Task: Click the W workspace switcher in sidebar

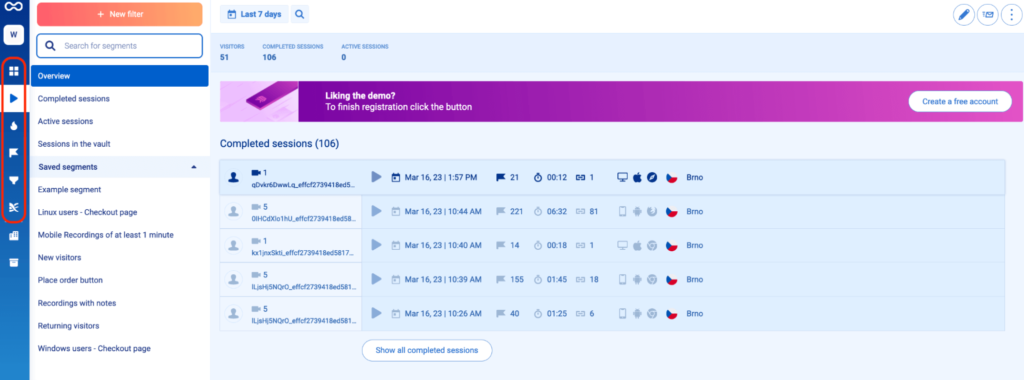Action: pyautogui.click(x=14, y=35)
